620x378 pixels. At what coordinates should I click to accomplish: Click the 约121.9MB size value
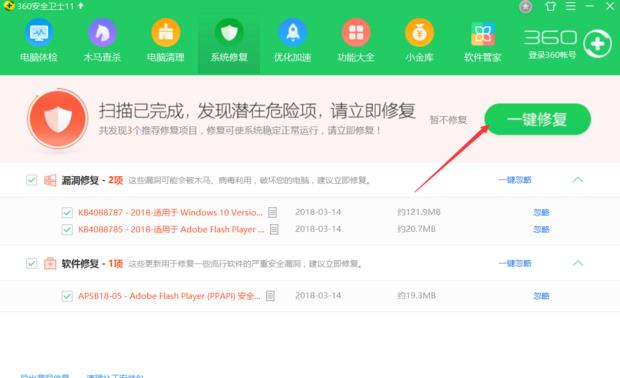pos(419,212)
